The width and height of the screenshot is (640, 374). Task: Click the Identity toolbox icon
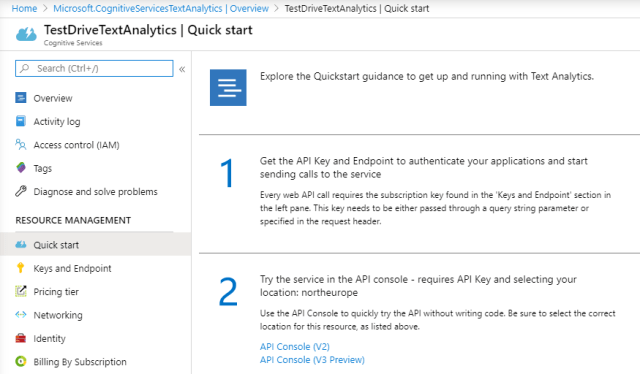click(x=21, y=338)
